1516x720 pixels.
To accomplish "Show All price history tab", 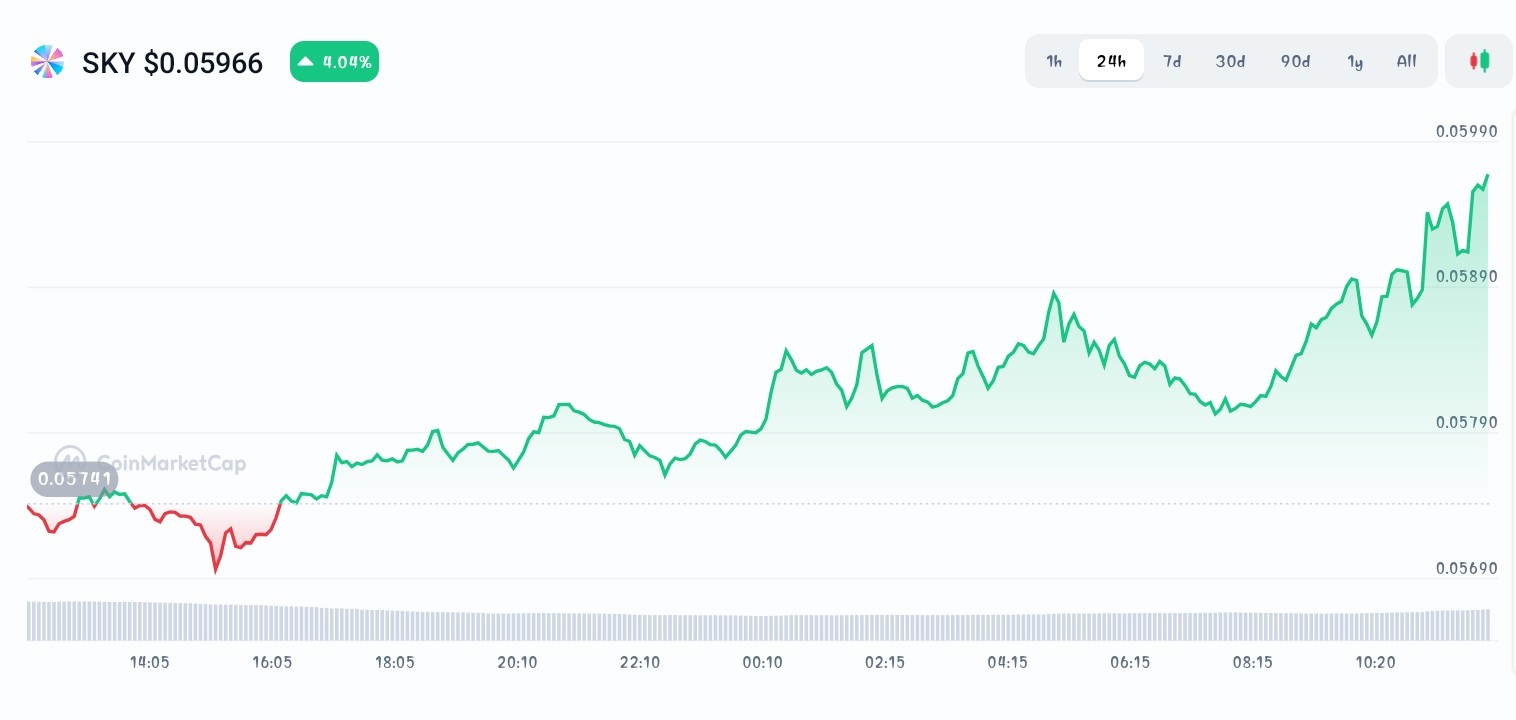I will (1406, 61).
